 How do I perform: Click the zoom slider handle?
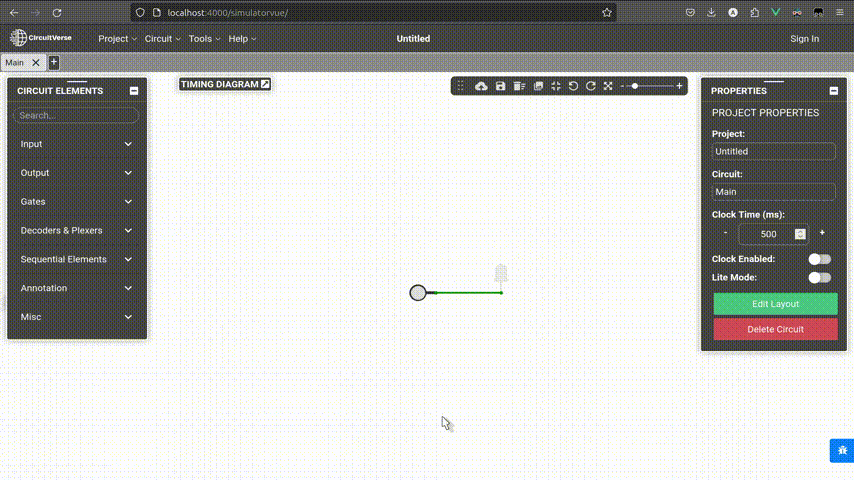click(635, 87)
